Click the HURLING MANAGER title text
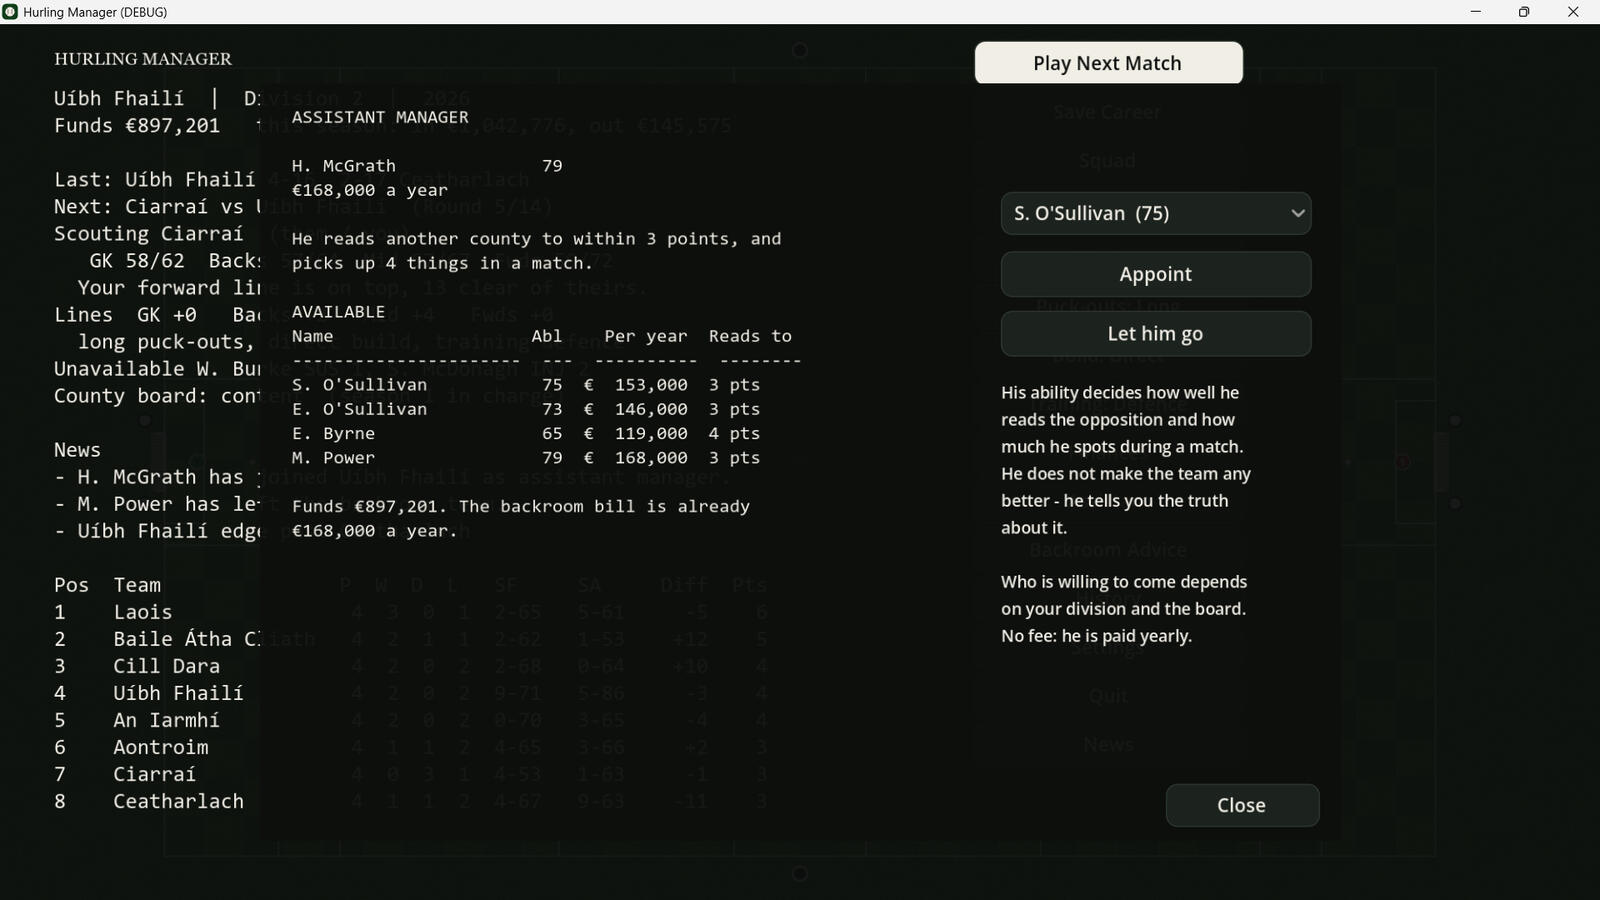1600x900 pixels. [x=143, y=59]
